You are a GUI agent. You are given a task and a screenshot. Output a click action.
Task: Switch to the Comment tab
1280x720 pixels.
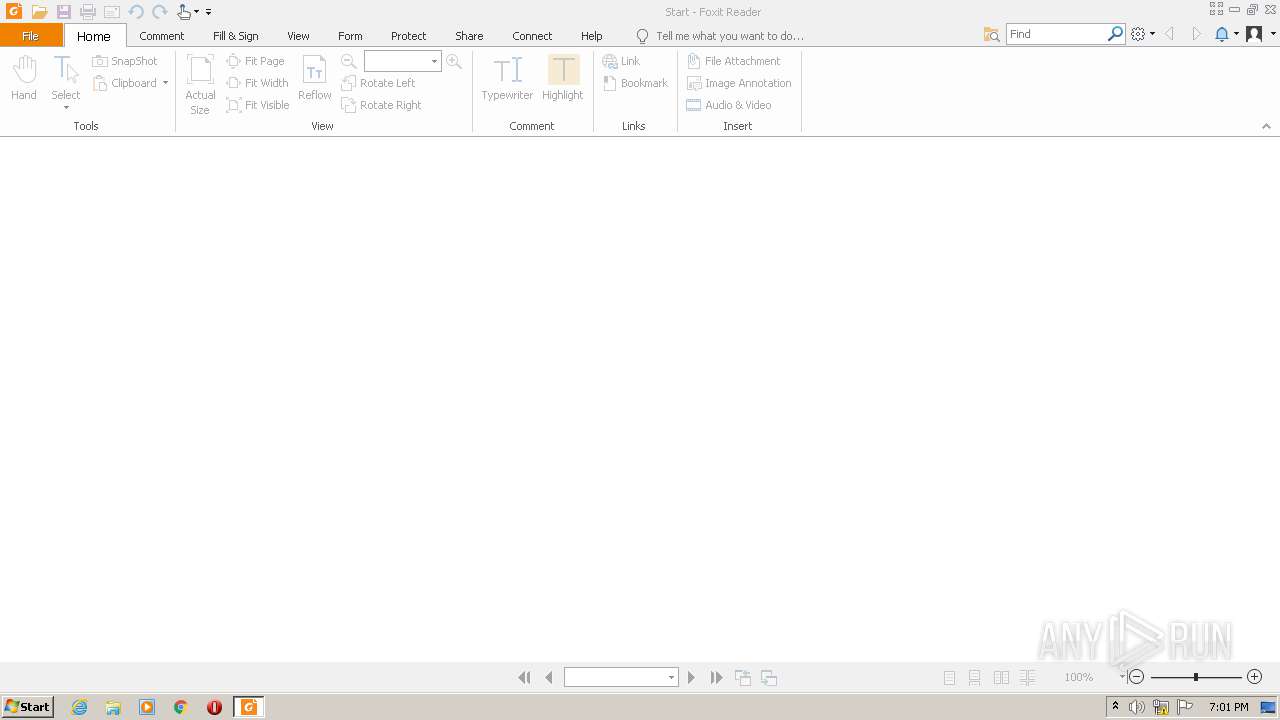162,36
